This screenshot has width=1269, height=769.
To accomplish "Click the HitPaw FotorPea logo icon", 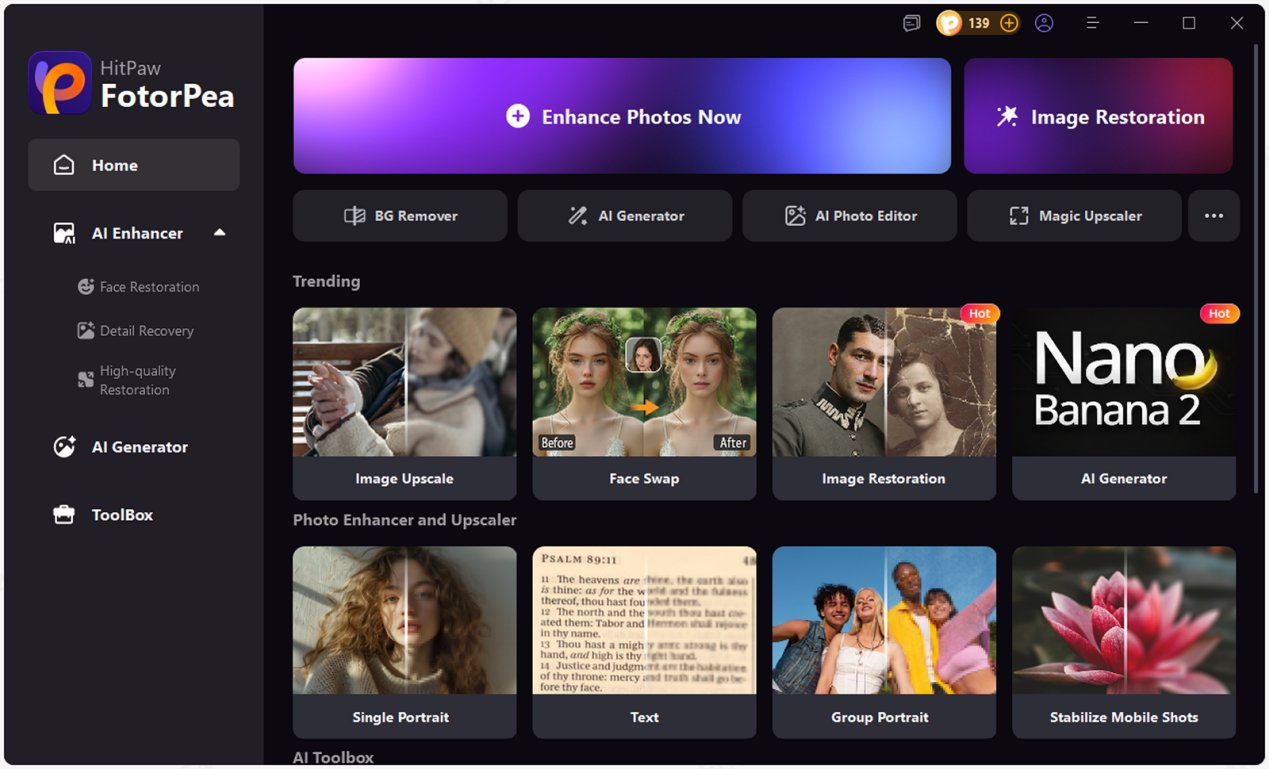I will [x=59, y=83].
